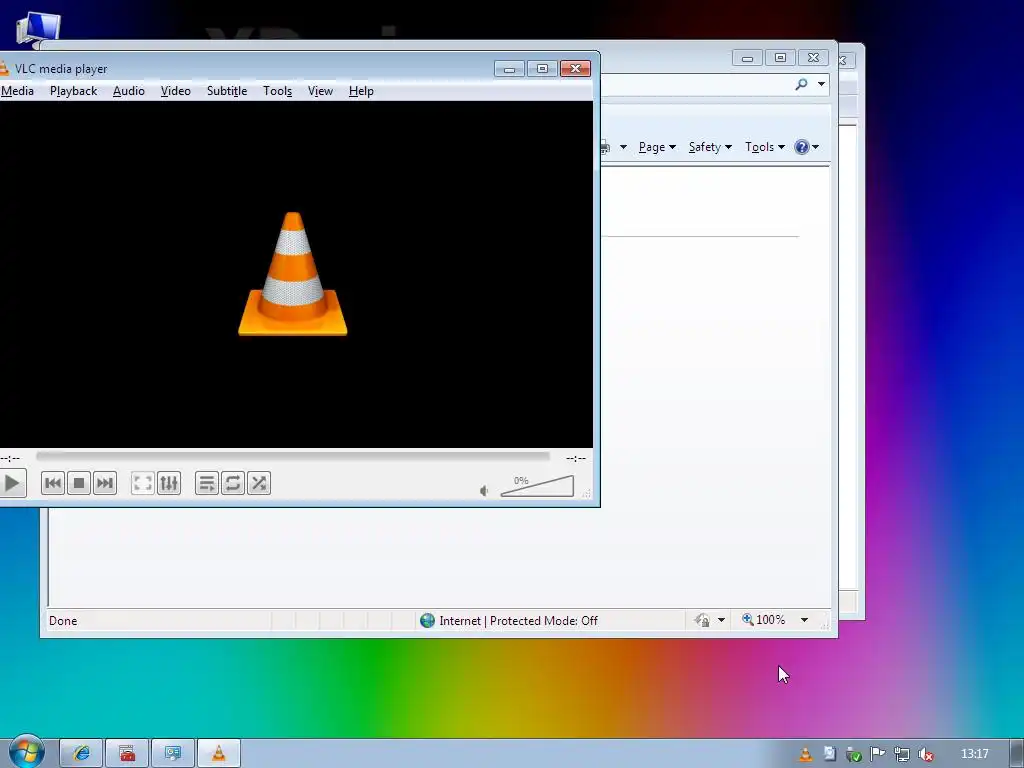Expand the Tools dropdown in Internet Explorer
Screen dimensions: 1024x768
(765, 147)
